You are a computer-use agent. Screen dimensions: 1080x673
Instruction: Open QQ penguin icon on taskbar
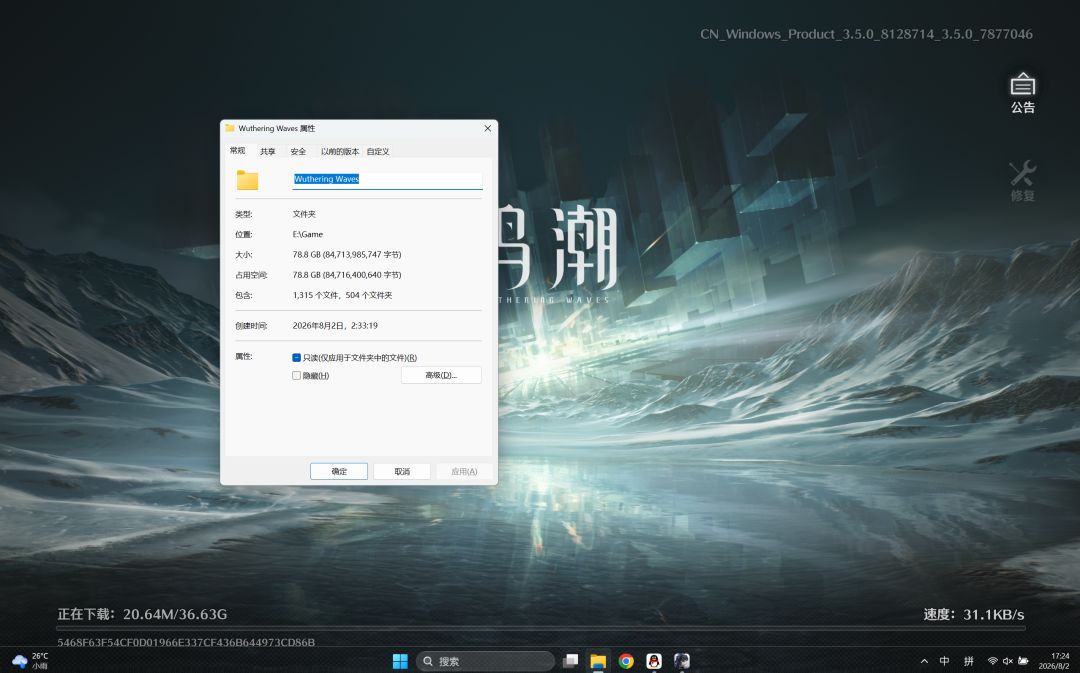click(654, 661)
